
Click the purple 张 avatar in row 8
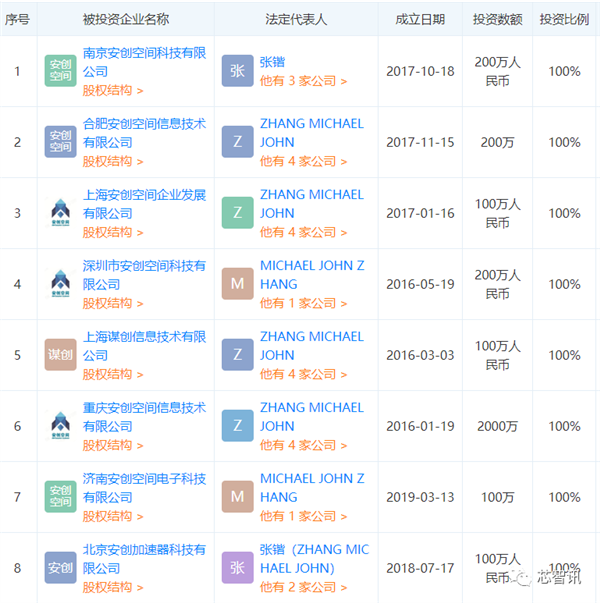pos(237,568)
